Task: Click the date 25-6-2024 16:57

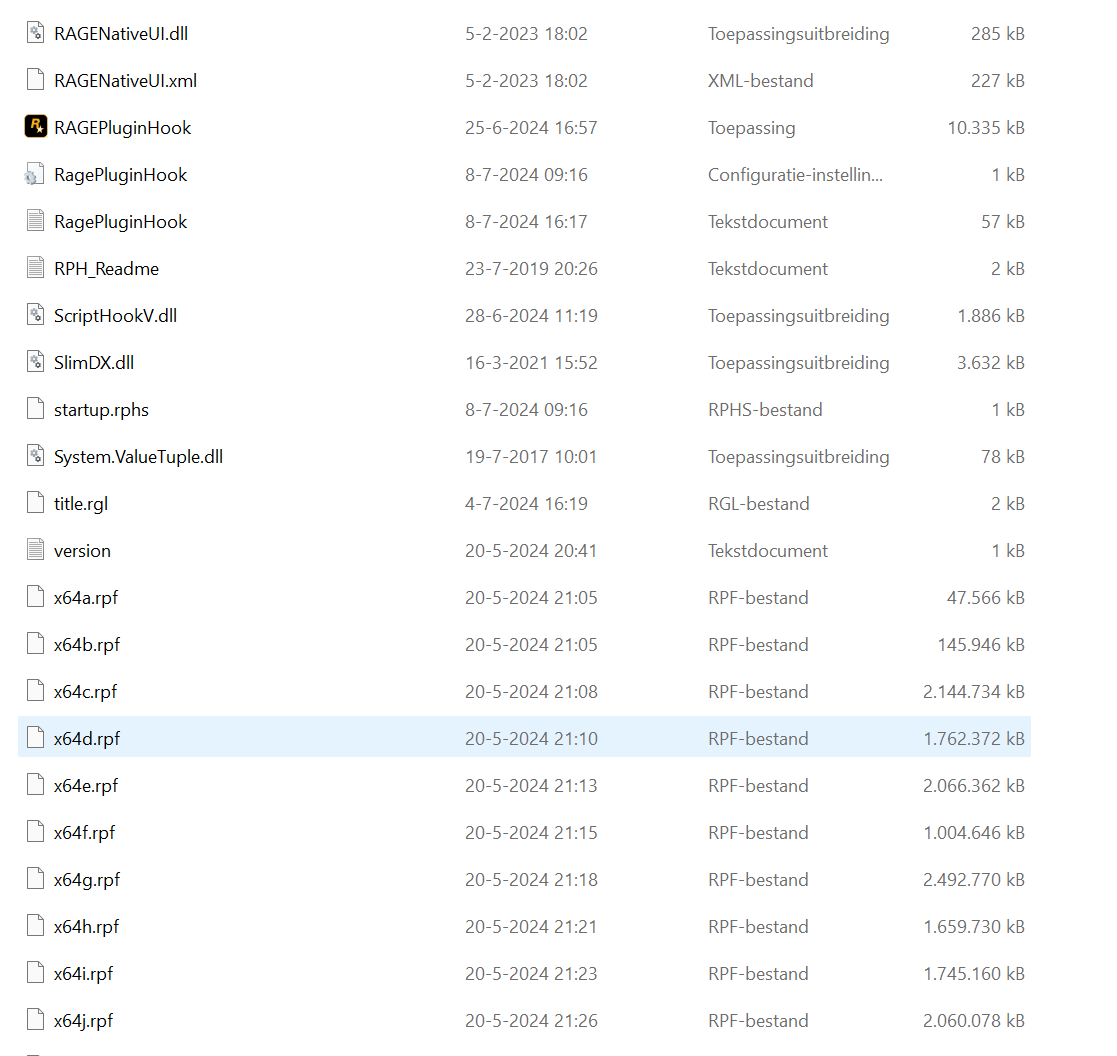Action: 531,128
